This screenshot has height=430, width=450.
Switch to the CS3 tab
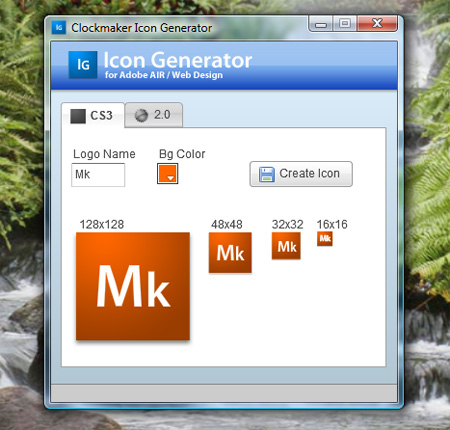point(93,115)
